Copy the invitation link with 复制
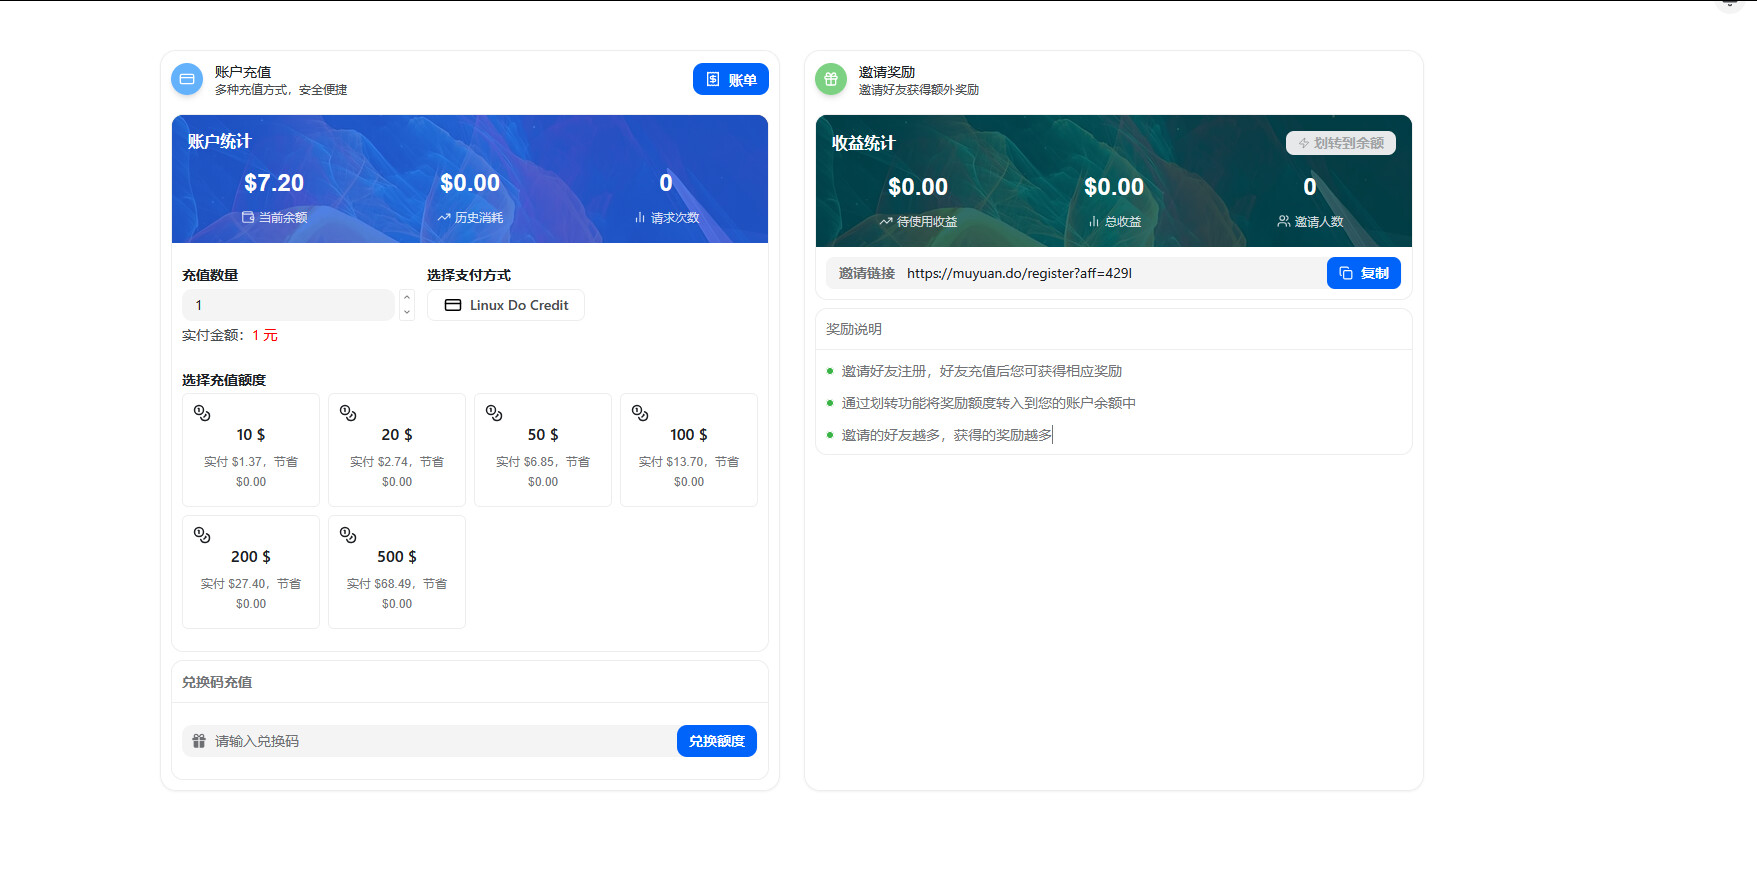The width and height of the screenshot is (1757, 880). (x=1364, y=273)
